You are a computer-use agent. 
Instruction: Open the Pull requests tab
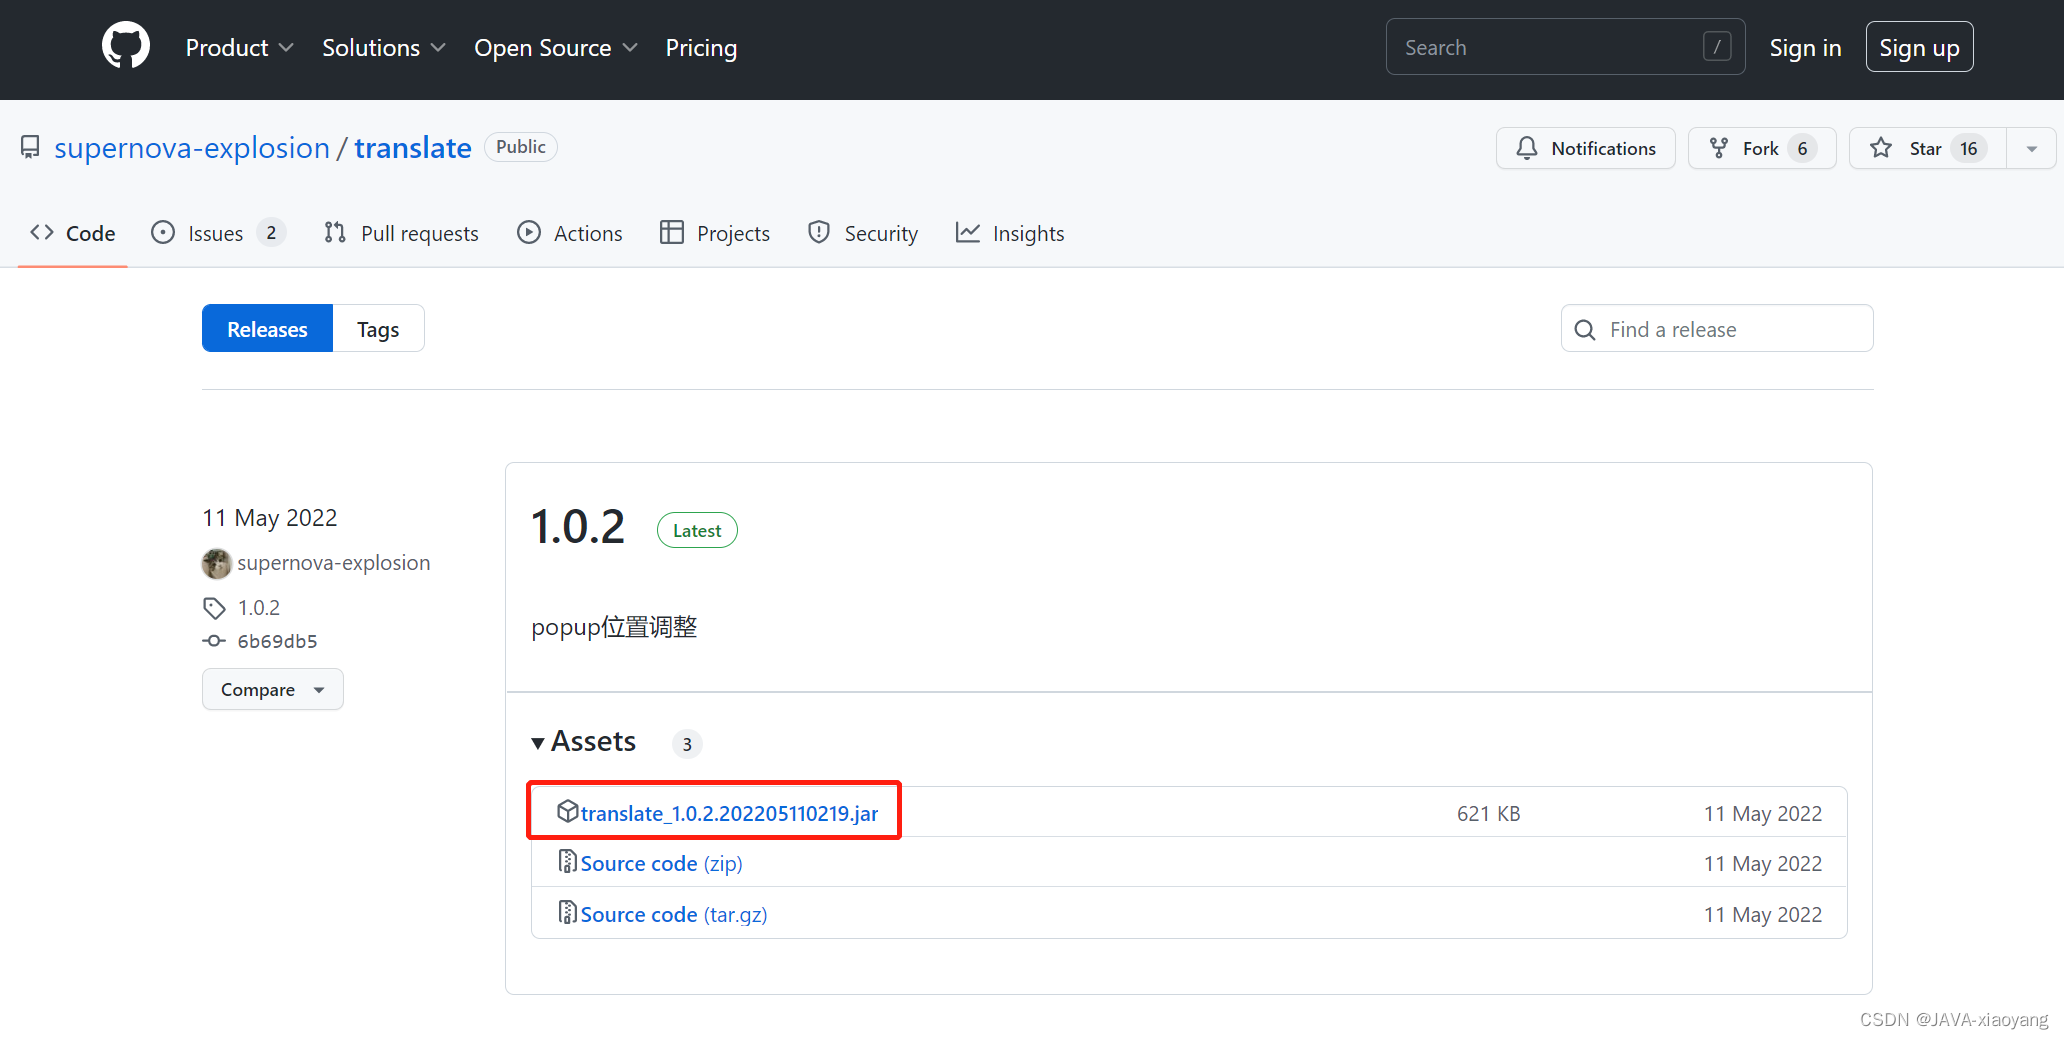coord(401,233)
